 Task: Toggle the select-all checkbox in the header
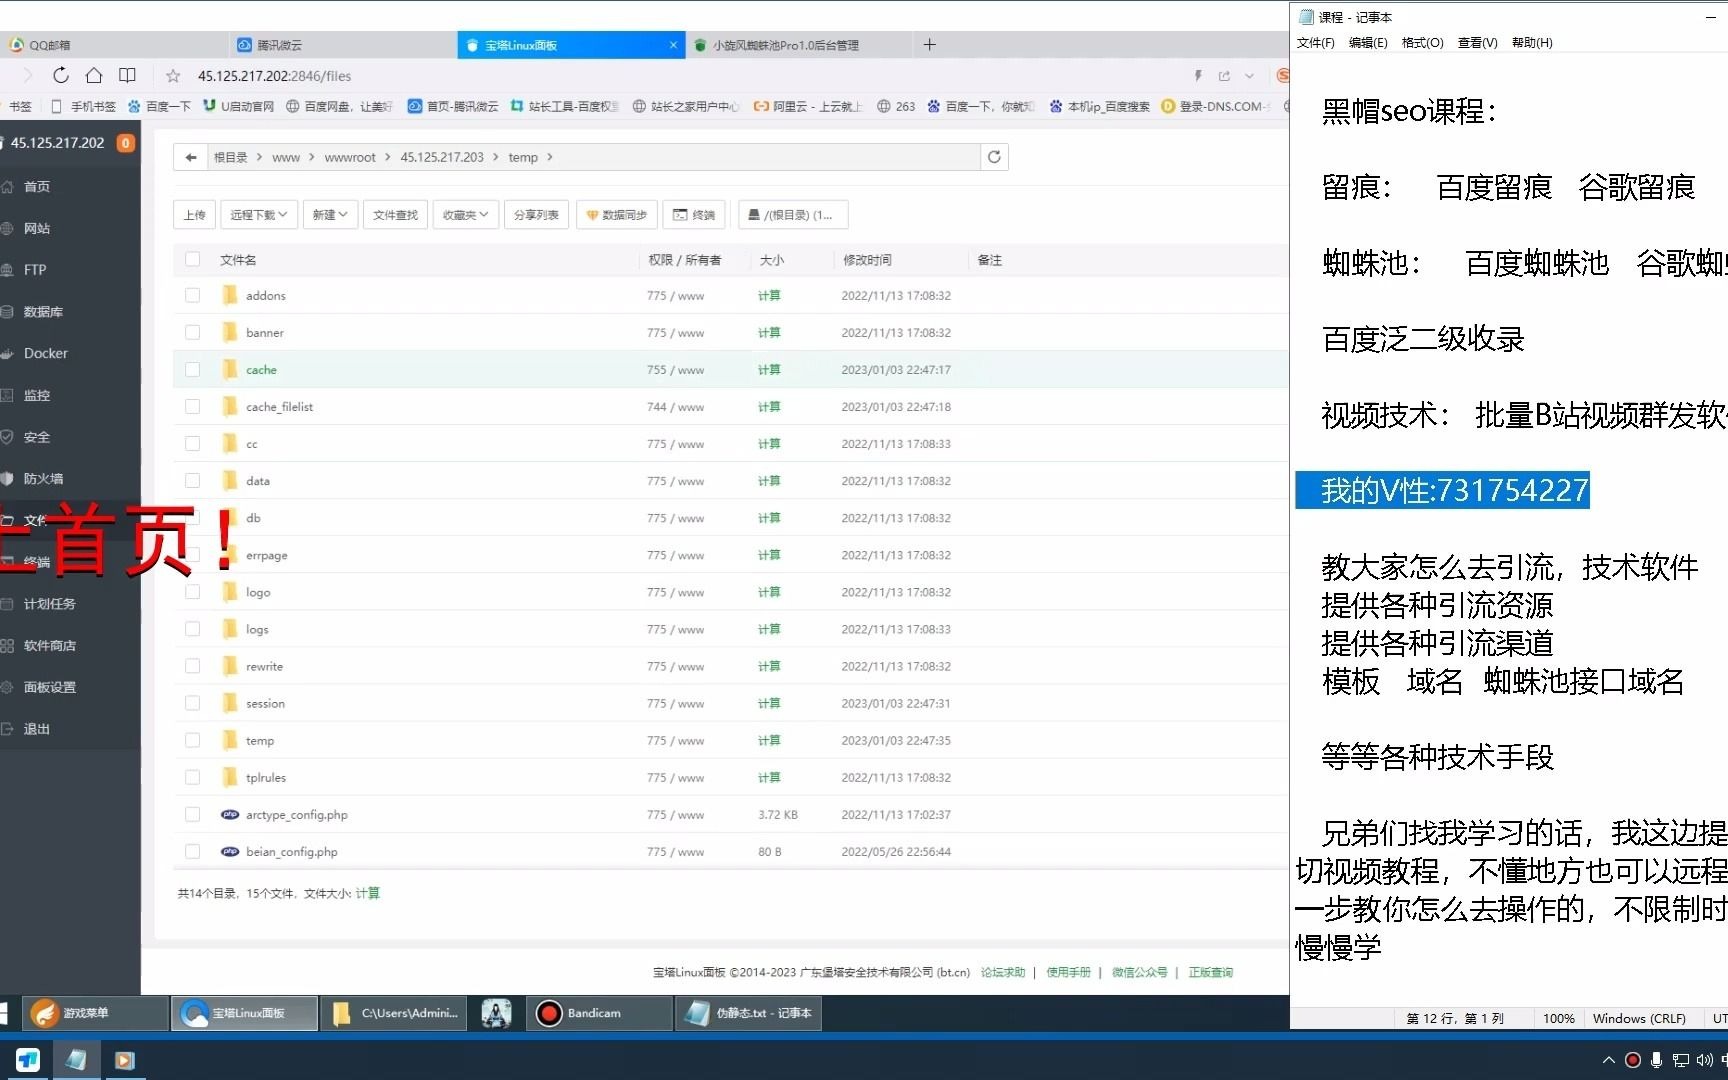click(x=192, y=259)
